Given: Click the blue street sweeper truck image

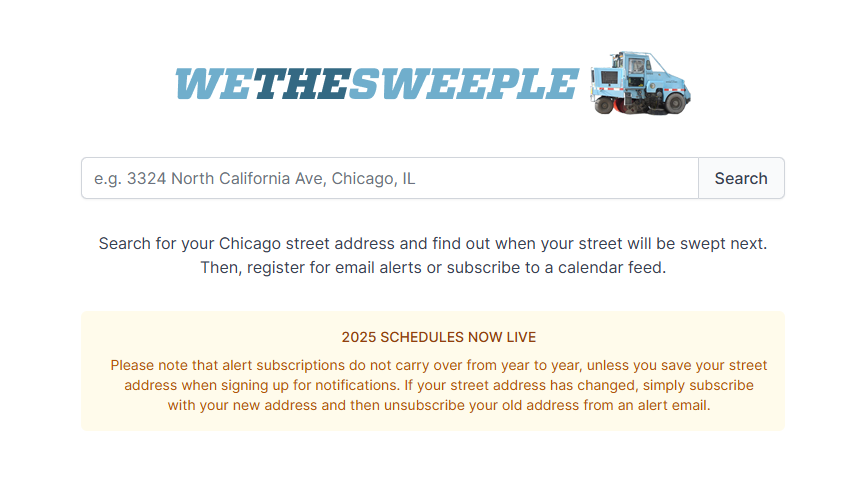Looking at the screenshot, I should [x=640, y=83].
